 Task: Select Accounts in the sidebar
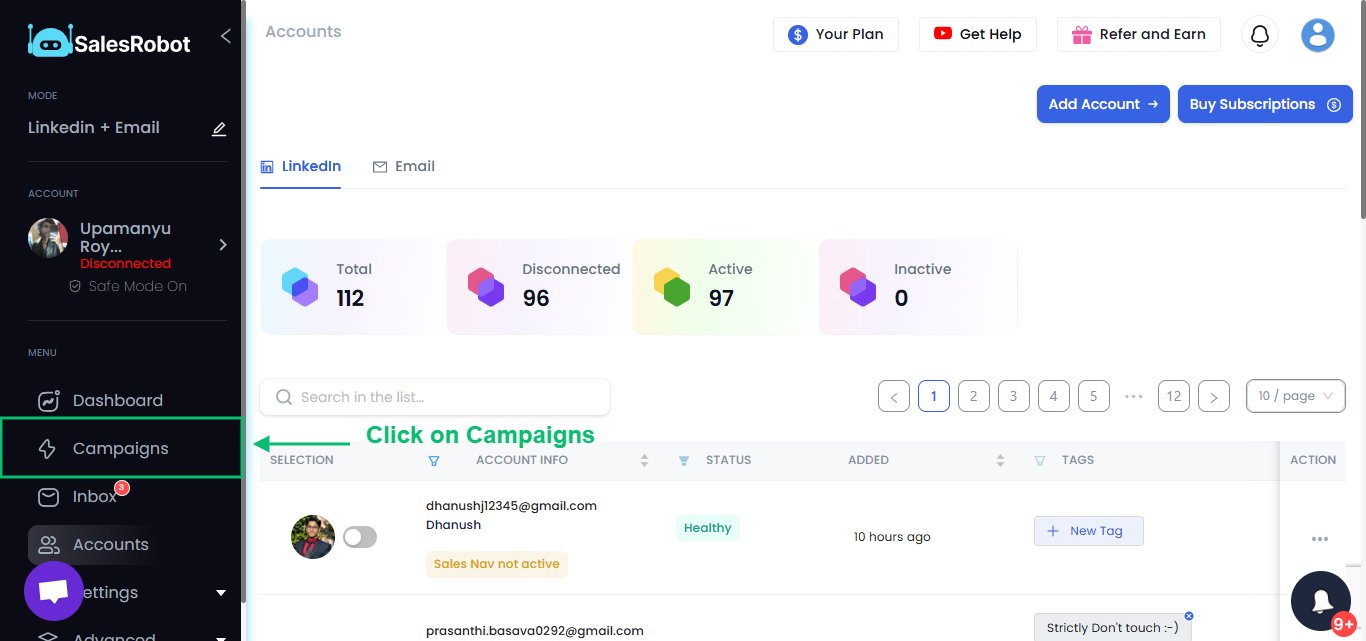[x=110, y=544]
